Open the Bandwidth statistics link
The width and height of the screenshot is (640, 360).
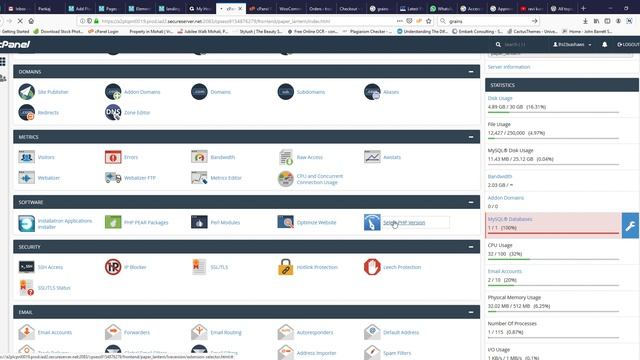500,176
